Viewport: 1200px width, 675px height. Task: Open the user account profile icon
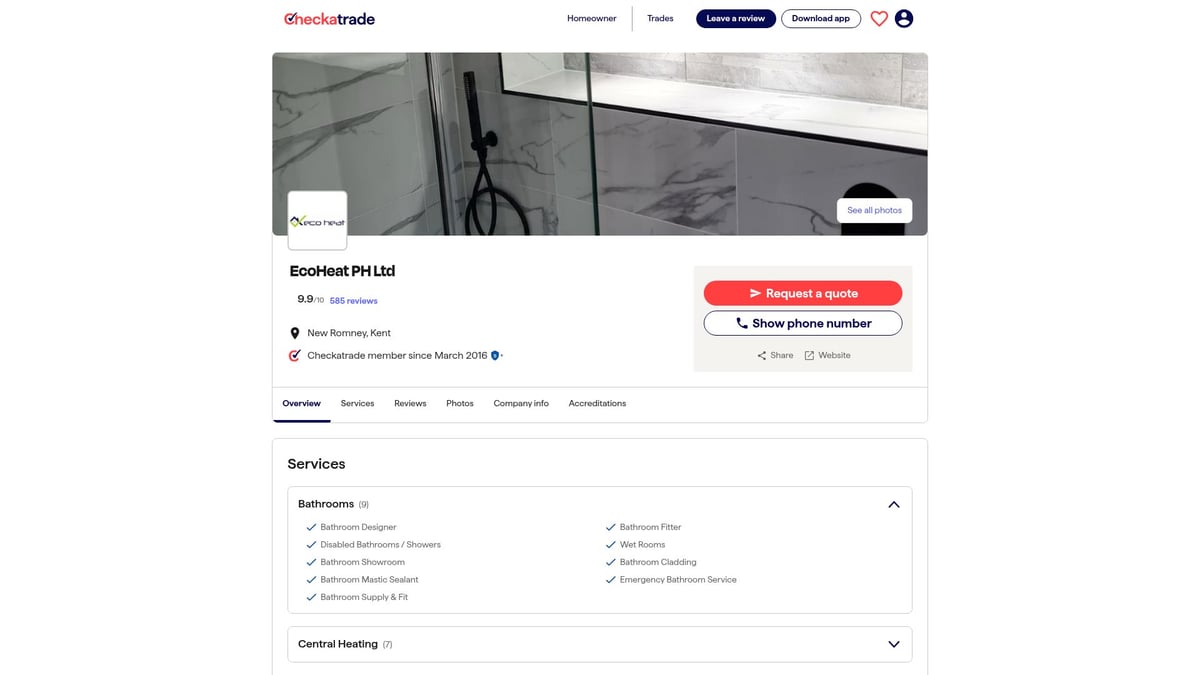tap(904, 18)
